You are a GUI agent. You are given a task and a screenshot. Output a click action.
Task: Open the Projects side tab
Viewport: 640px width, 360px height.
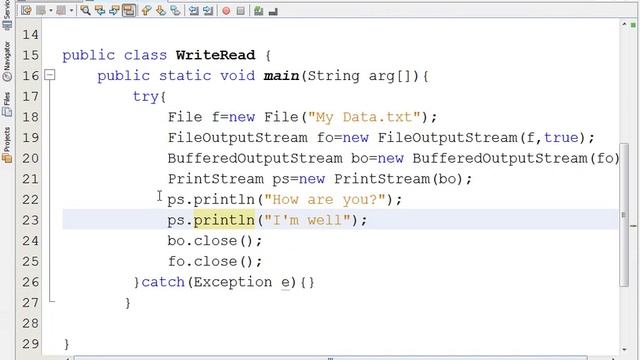pos(7,145)
